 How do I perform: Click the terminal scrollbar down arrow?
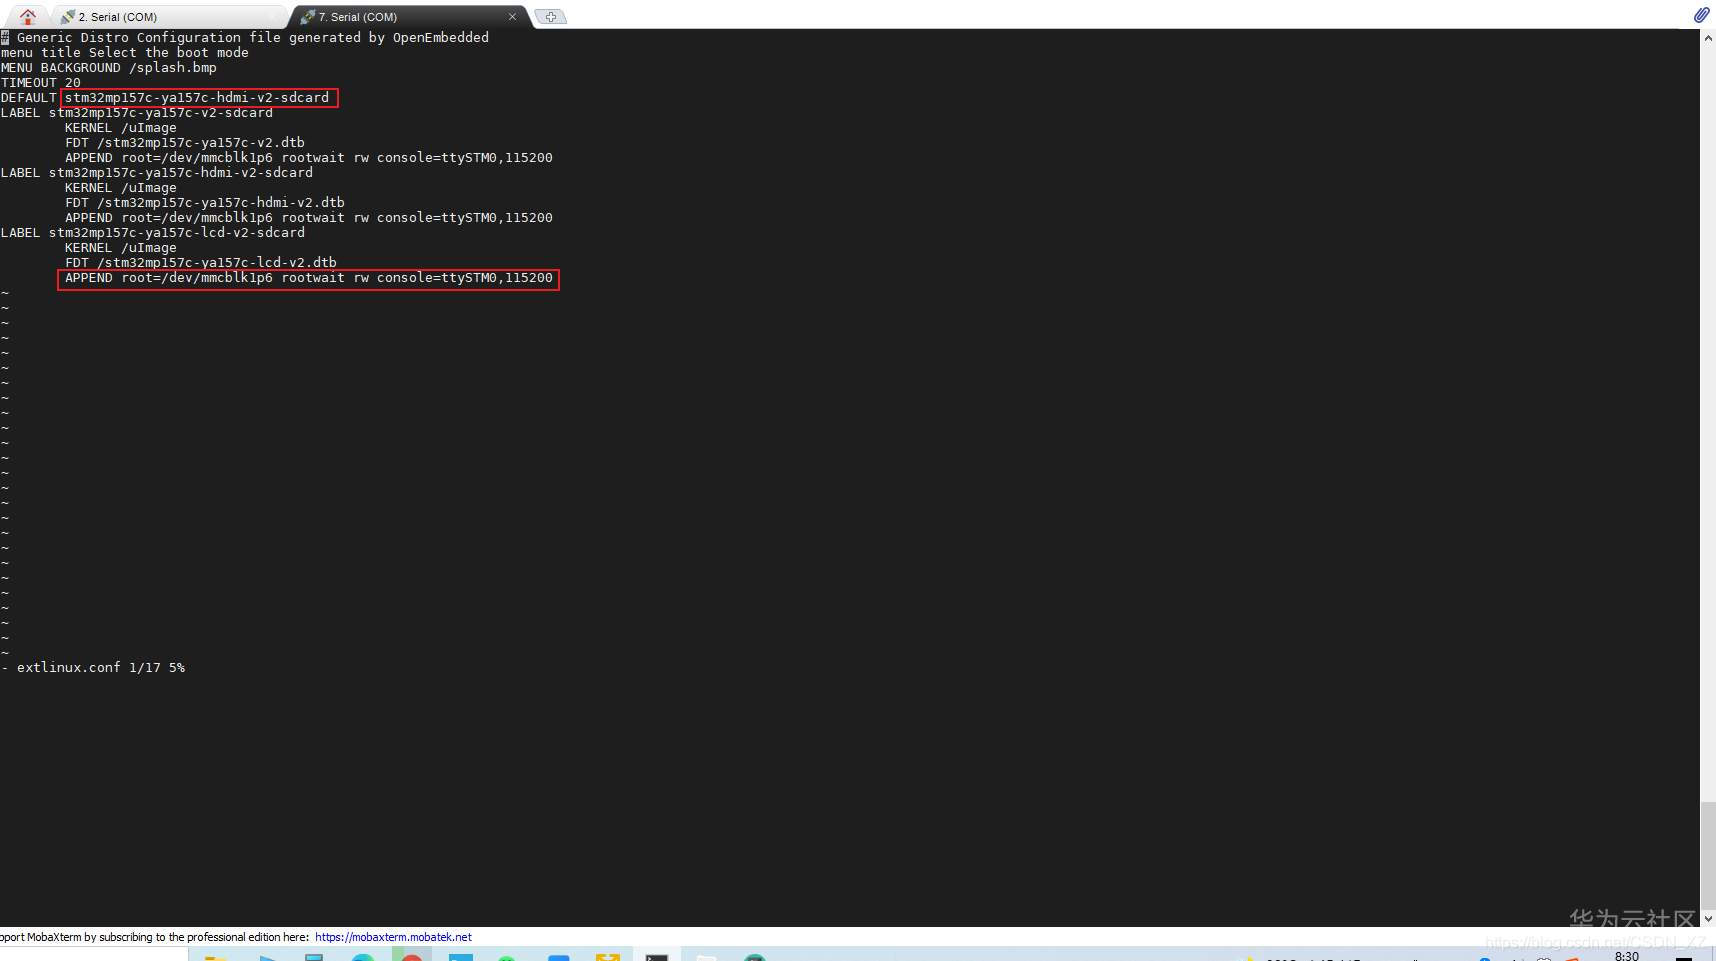[x=1708, y=918]
